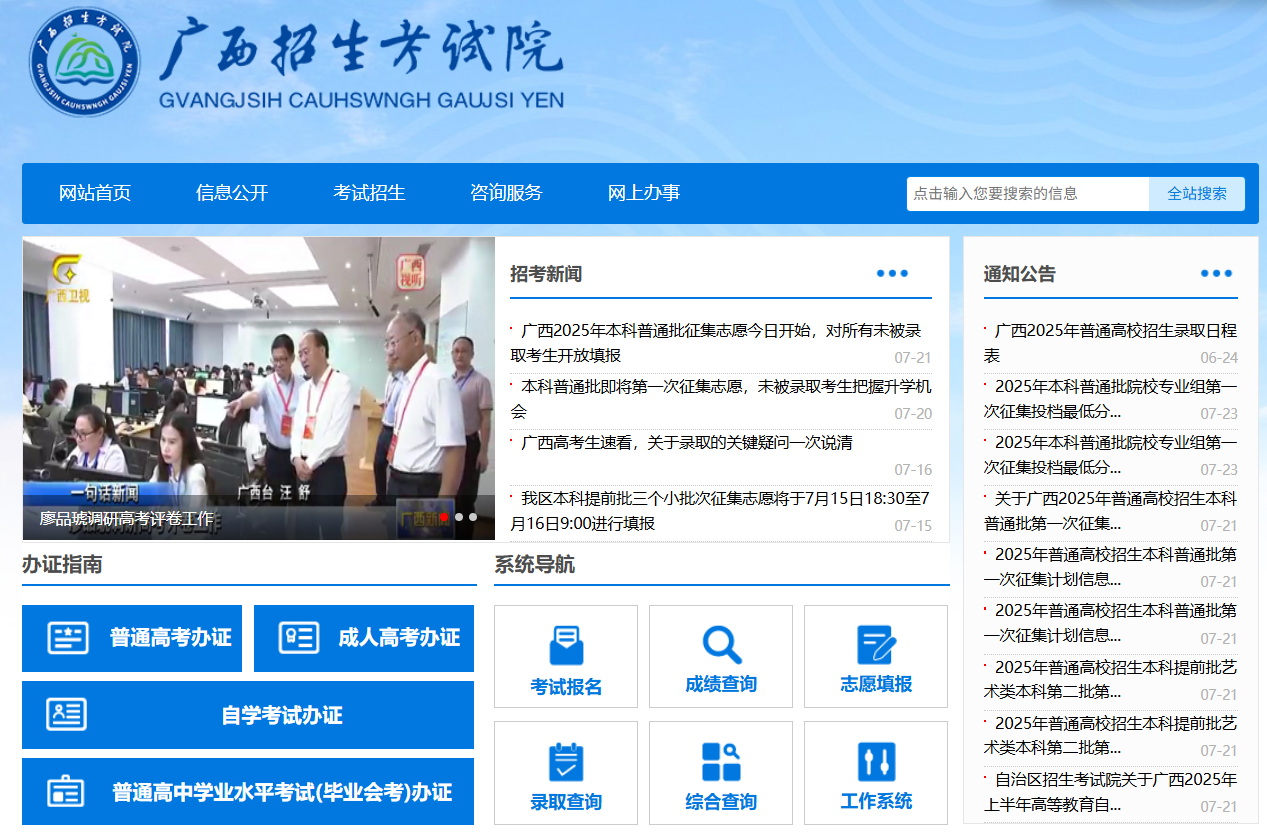Select the second carousel dot

tap(459, 517)
